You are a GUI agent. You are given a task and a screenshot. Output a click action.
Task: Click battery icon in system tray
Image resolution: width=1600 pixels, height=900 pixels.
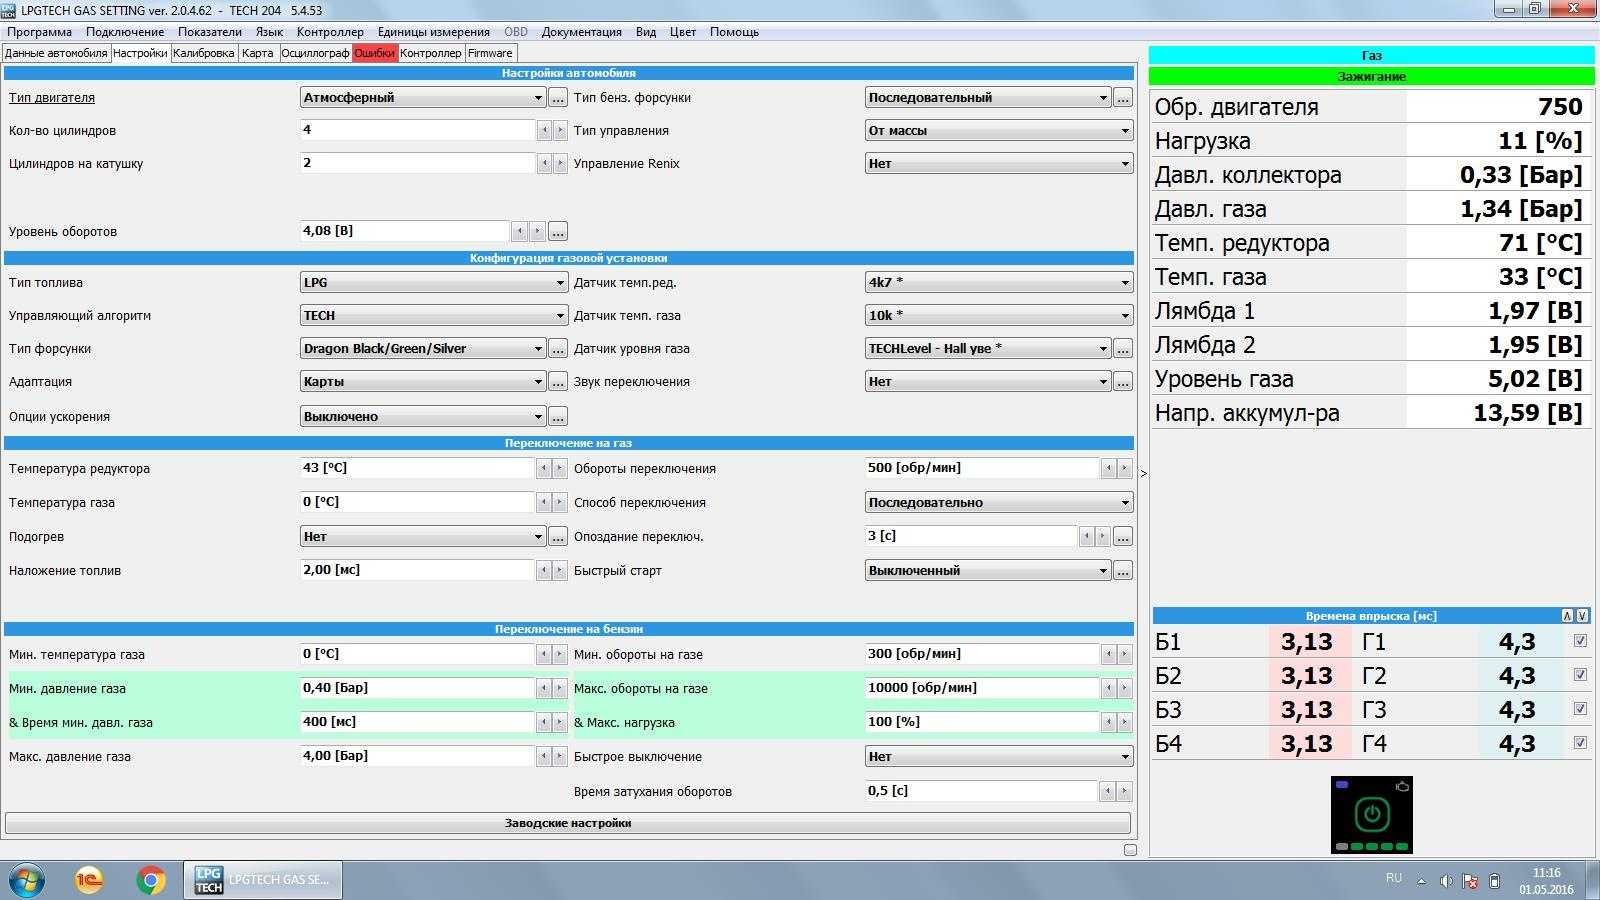(x=1494, y=881)
